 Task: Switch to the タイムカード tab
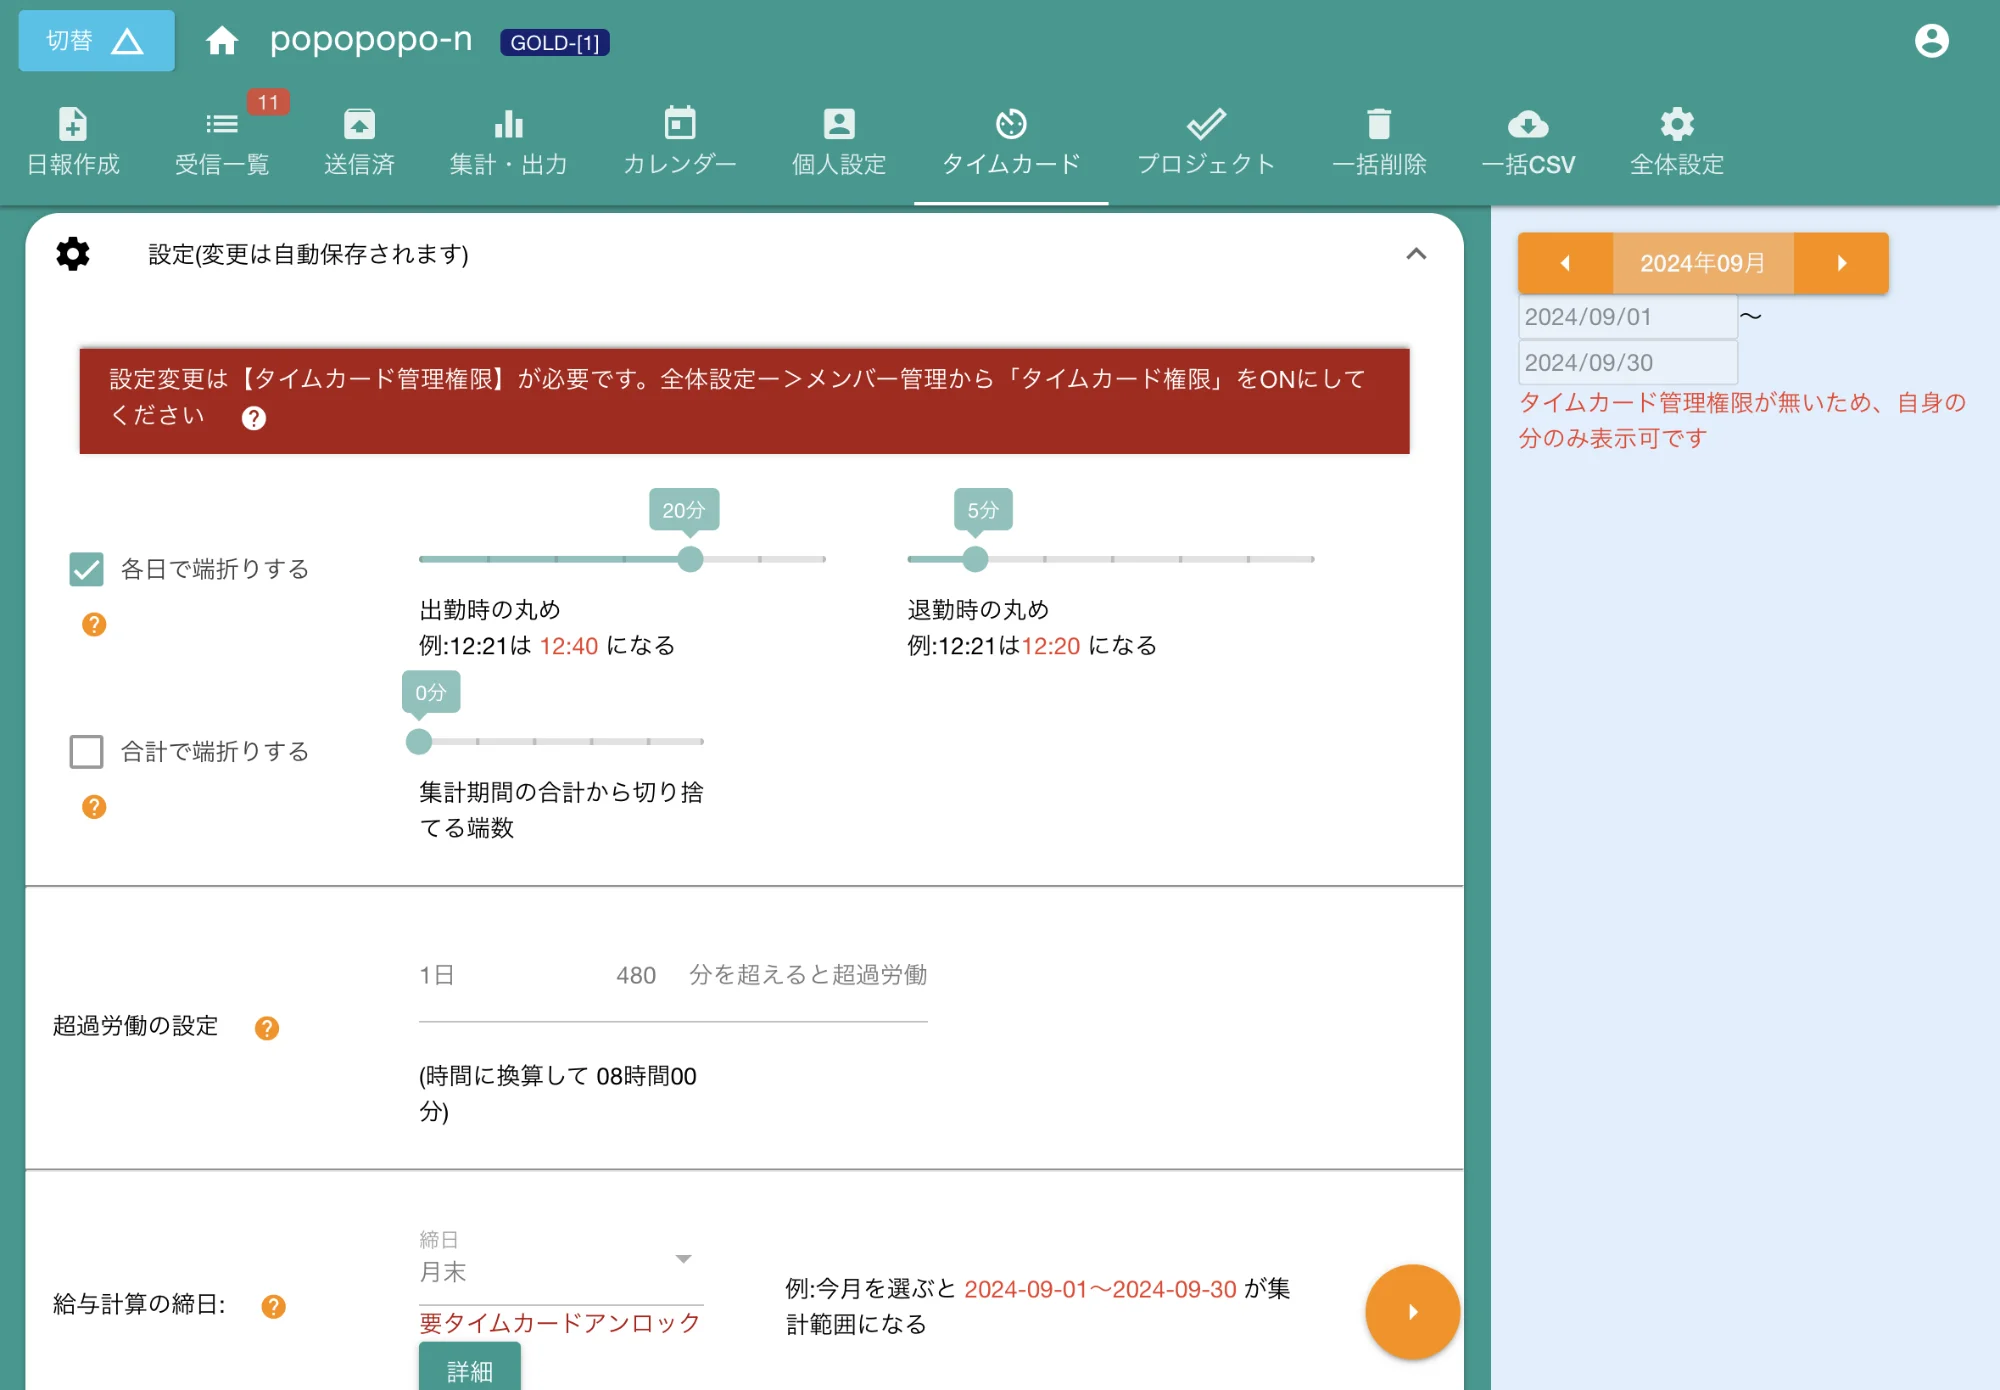(x=1011, y=140)
